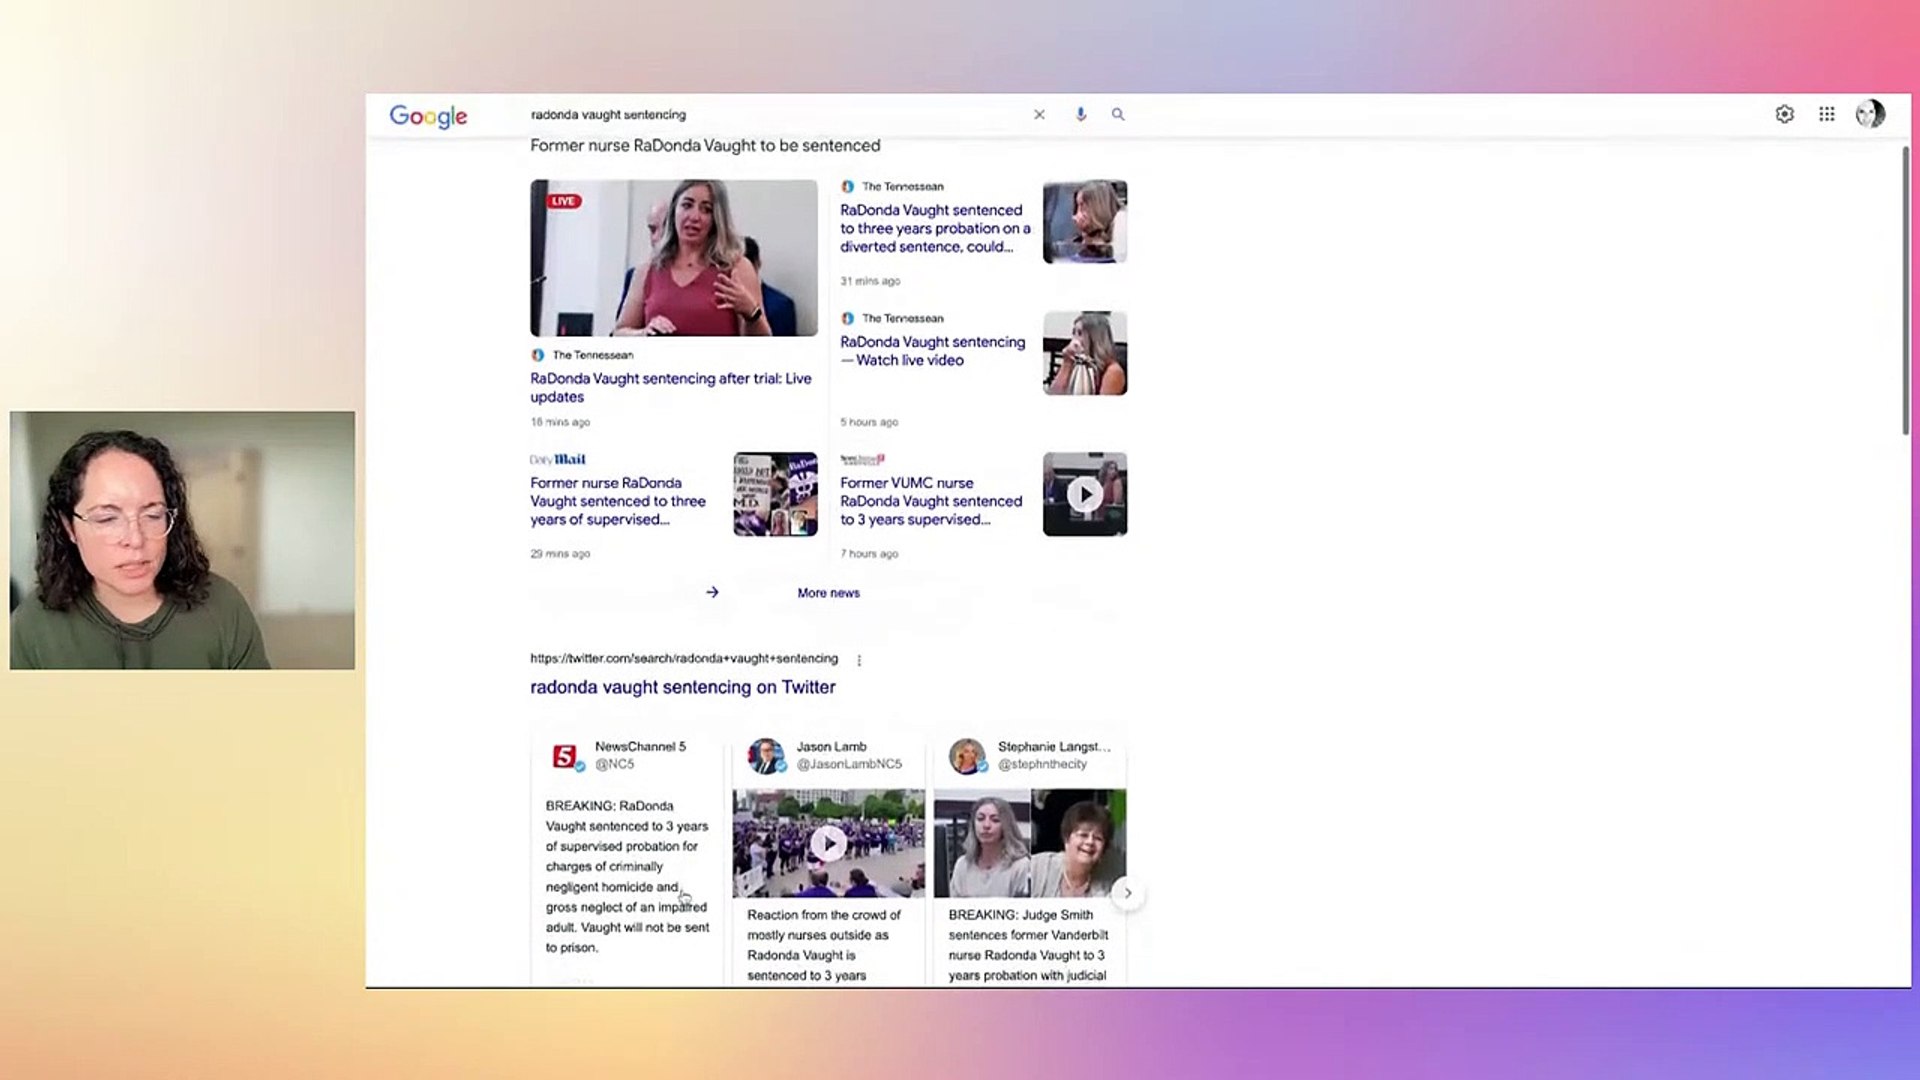Play the Former VUMC nurse video thumbnail
1920x1080 pixels.
1084,494
